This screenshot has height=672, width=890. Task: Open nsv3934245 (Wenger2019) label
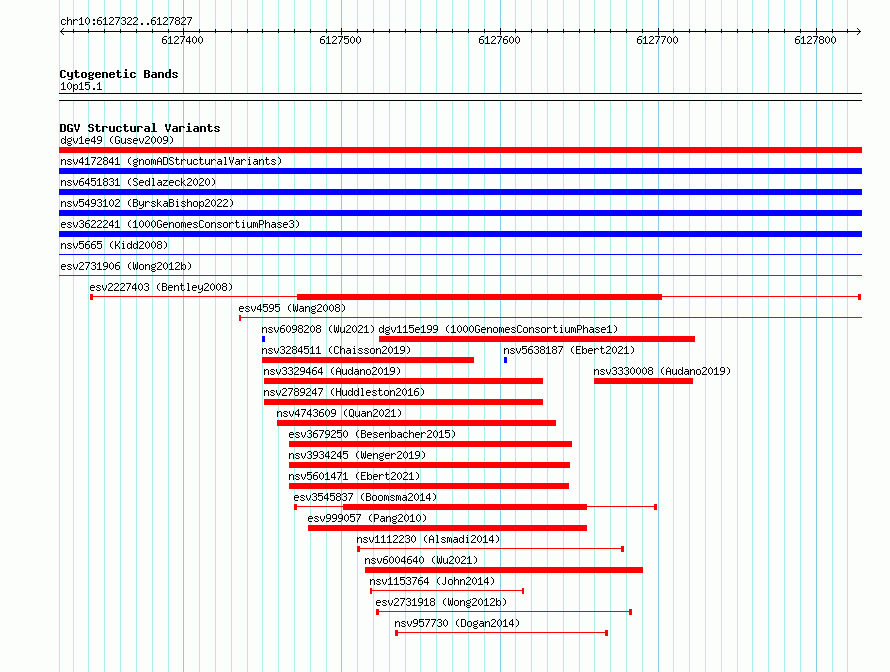tap(357, 455)
